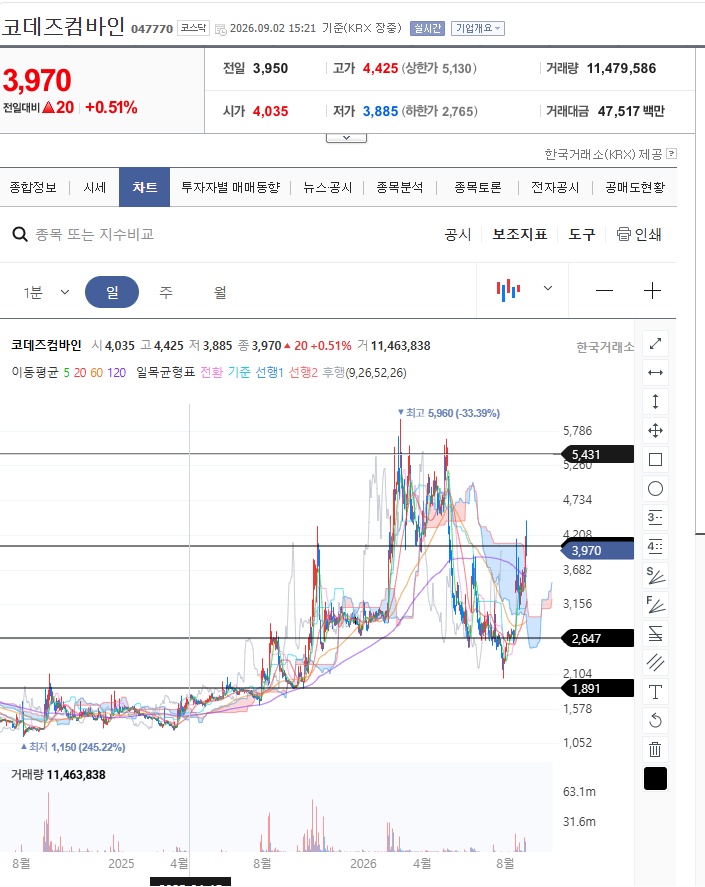Click the 20-day moving average label
705x887 pixels.
(80, 373)
